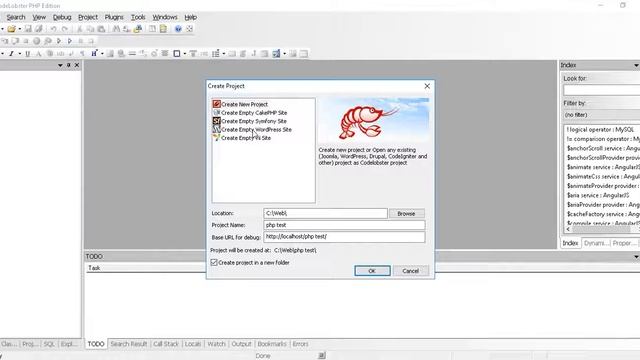This screenshot has height=360, width=640.
Task: Open the Windows menu
Action: [x=165, y=17]
